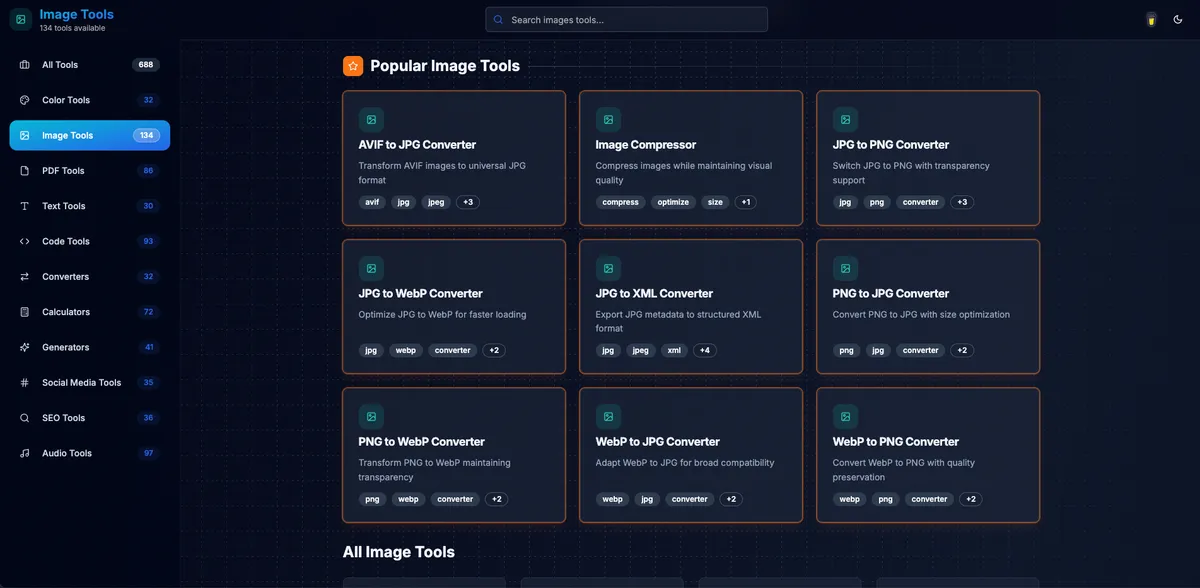This screenshot has width=1200, height=588.
Task: Go to the Text Tools category
Action: click(90, 206)
